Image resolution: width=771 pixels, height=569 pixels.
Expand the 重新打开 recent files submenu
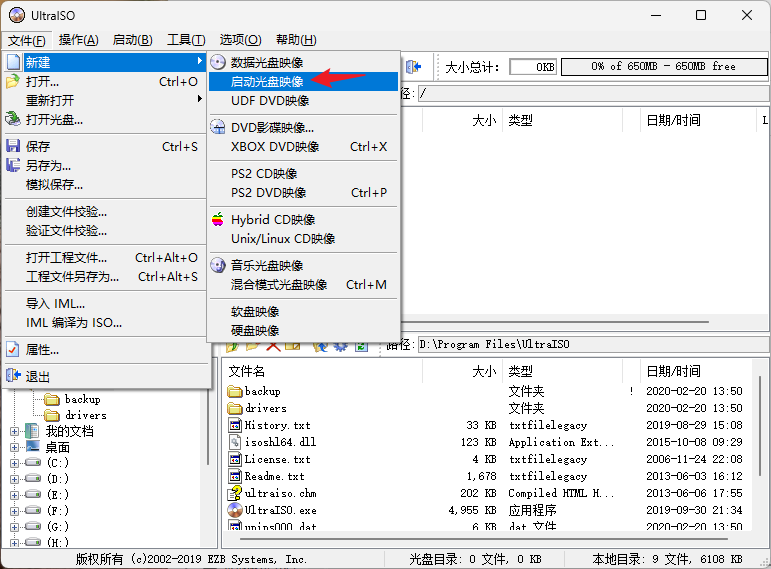click(x=105, y=101)
